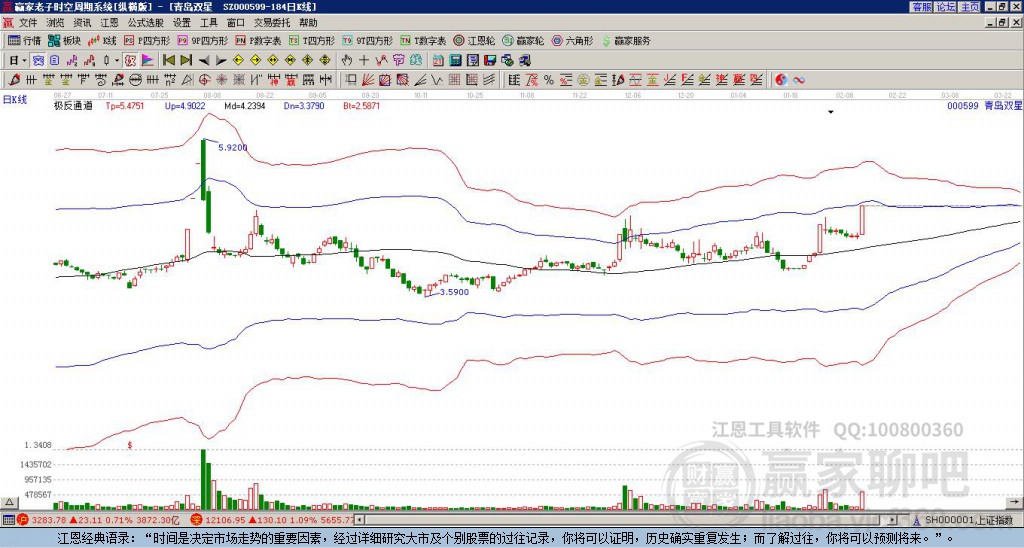Open the P四方形 tool
This screenshot has width=1024, height=548.
click(147, 40)
